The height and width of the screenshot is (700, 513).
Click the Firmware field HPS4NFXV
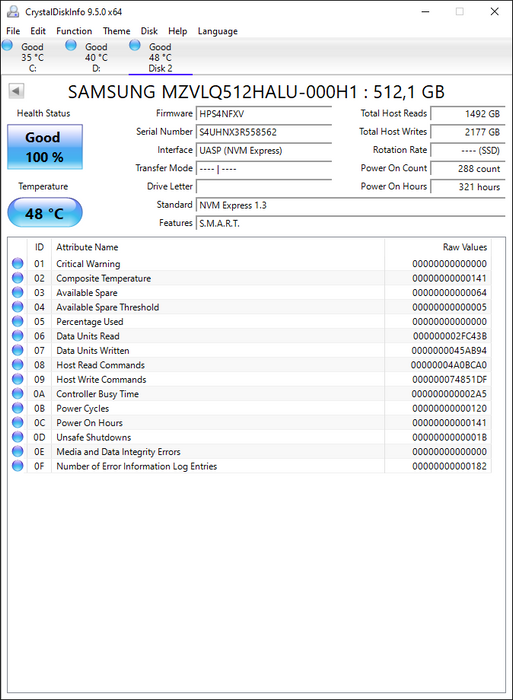coord(264,114)
